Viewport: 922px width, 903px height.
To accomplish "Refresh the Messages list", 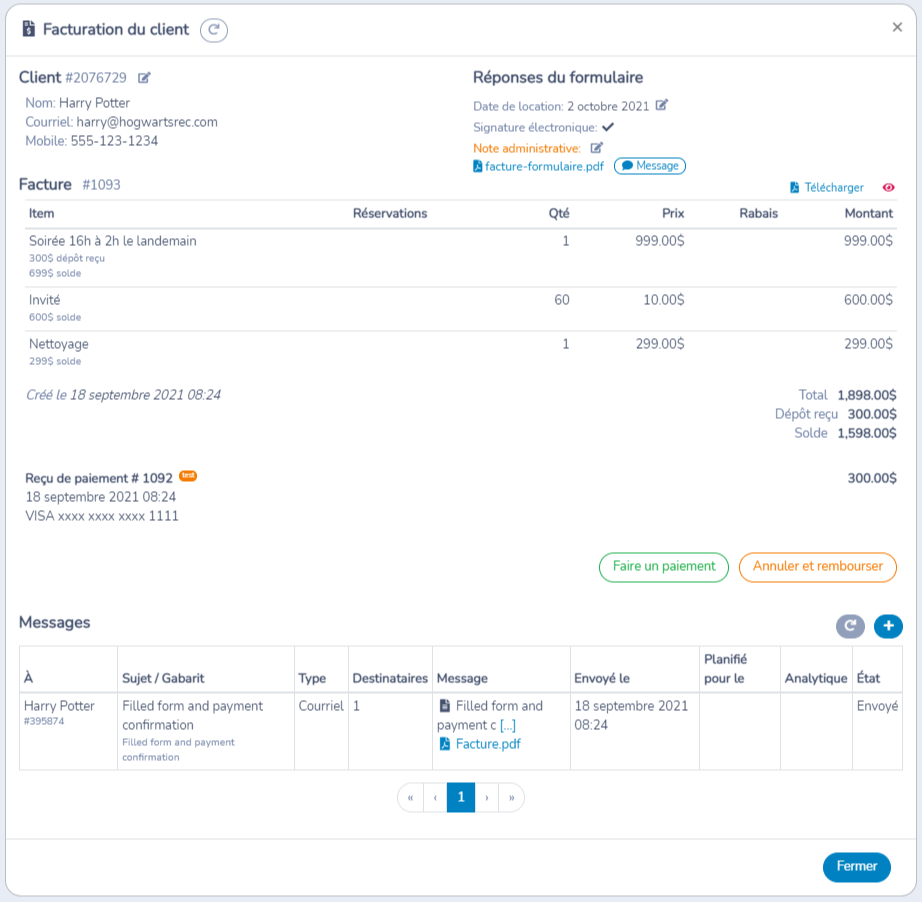I will (850, 626).
